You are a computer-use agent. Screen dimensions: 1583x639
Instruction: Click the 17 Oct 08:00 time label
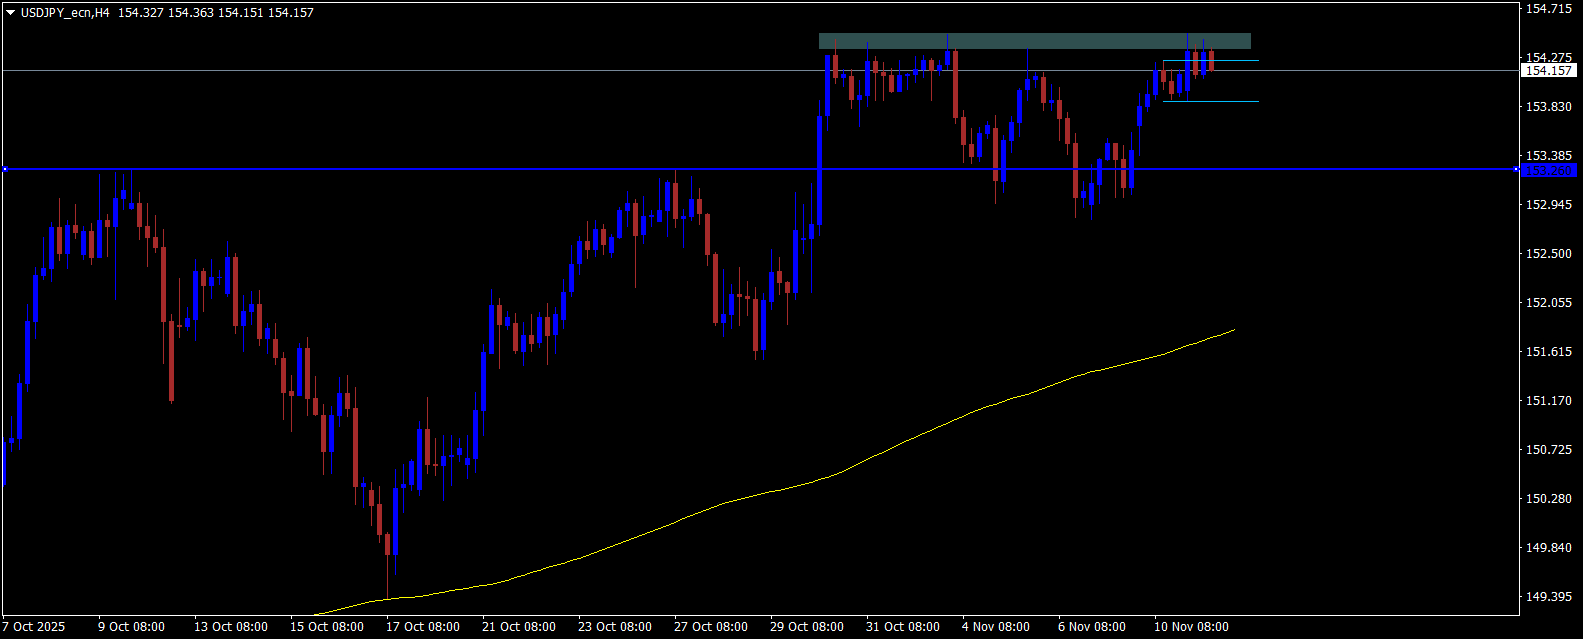[423, 627]
